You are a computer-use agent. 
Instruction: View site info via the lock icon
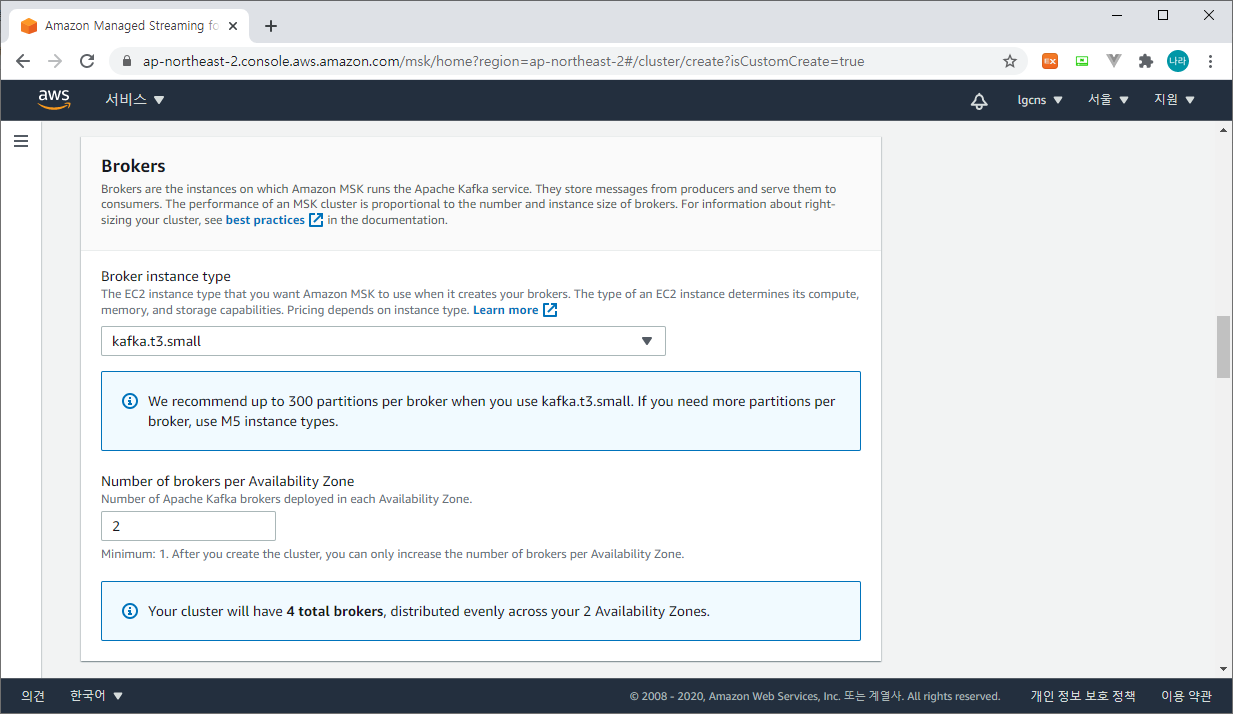pos(126,61)
